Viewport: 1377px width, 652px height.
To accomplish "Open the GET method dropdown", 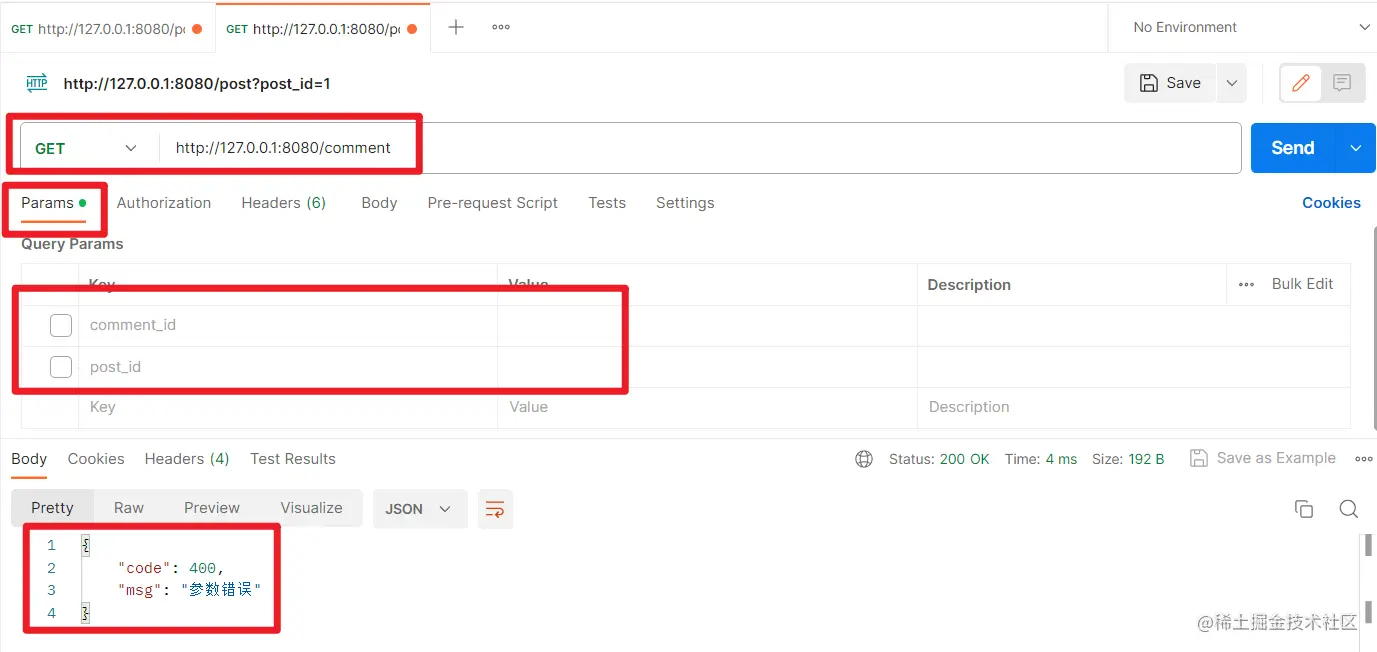I will click(x=86, y=148).
